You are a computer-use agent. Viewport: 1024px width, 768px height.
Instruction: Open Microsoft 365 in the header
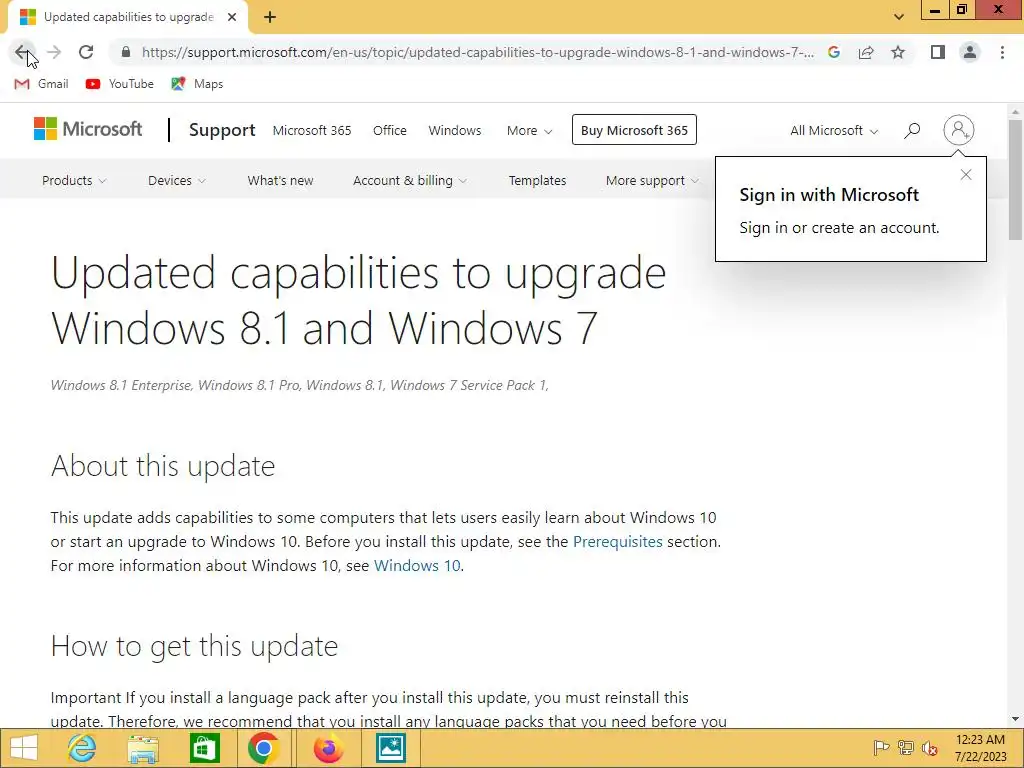[x=312, y=131]
